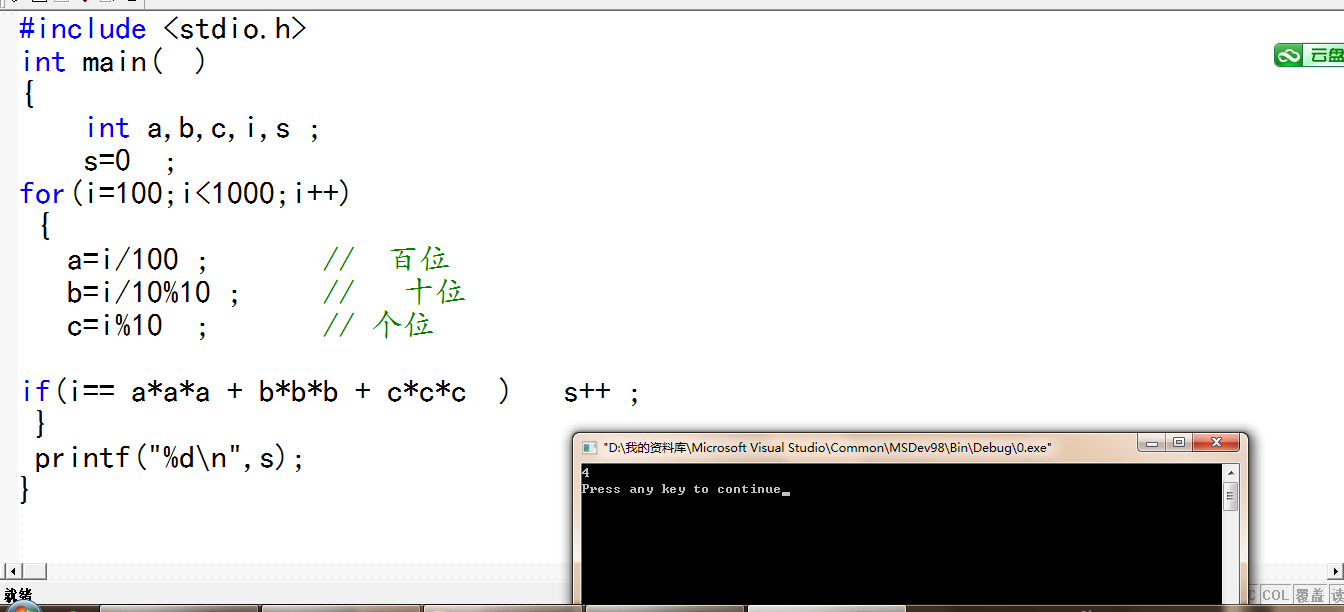Click the 'c=i%10 ;' statement
The image size is (1344, 612).
click(137, 325)
